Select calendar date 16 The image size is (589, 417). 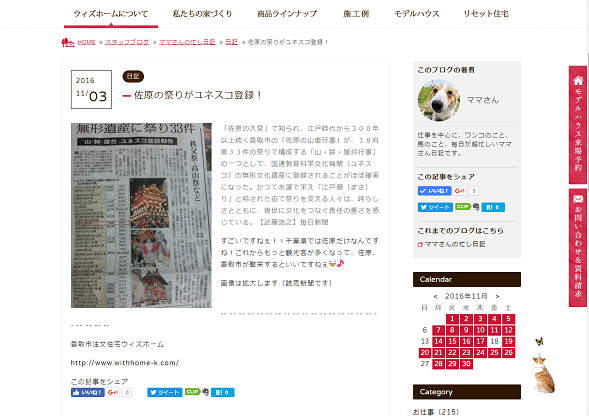[x=466, y=341]
